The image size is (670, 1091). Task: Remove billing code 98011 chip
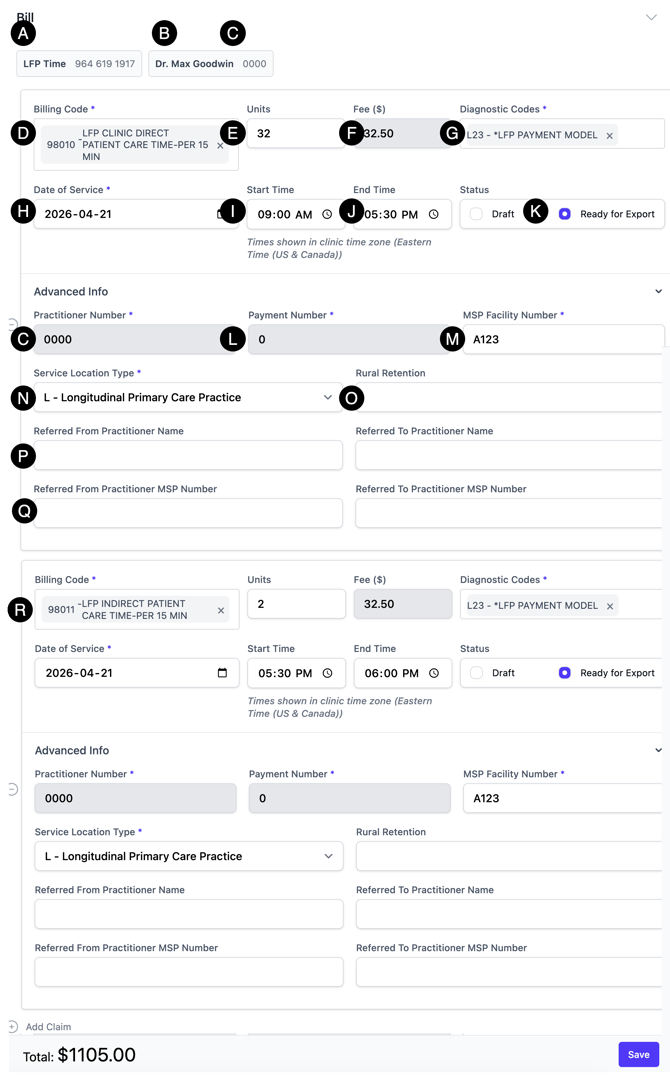221,611
